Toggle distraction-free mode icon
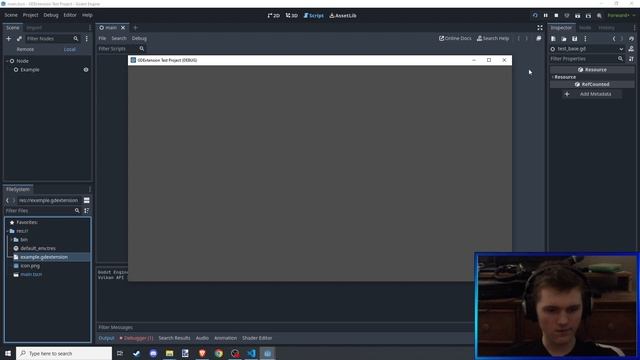Viewport: 640px width, 360px height. point(540,28)
